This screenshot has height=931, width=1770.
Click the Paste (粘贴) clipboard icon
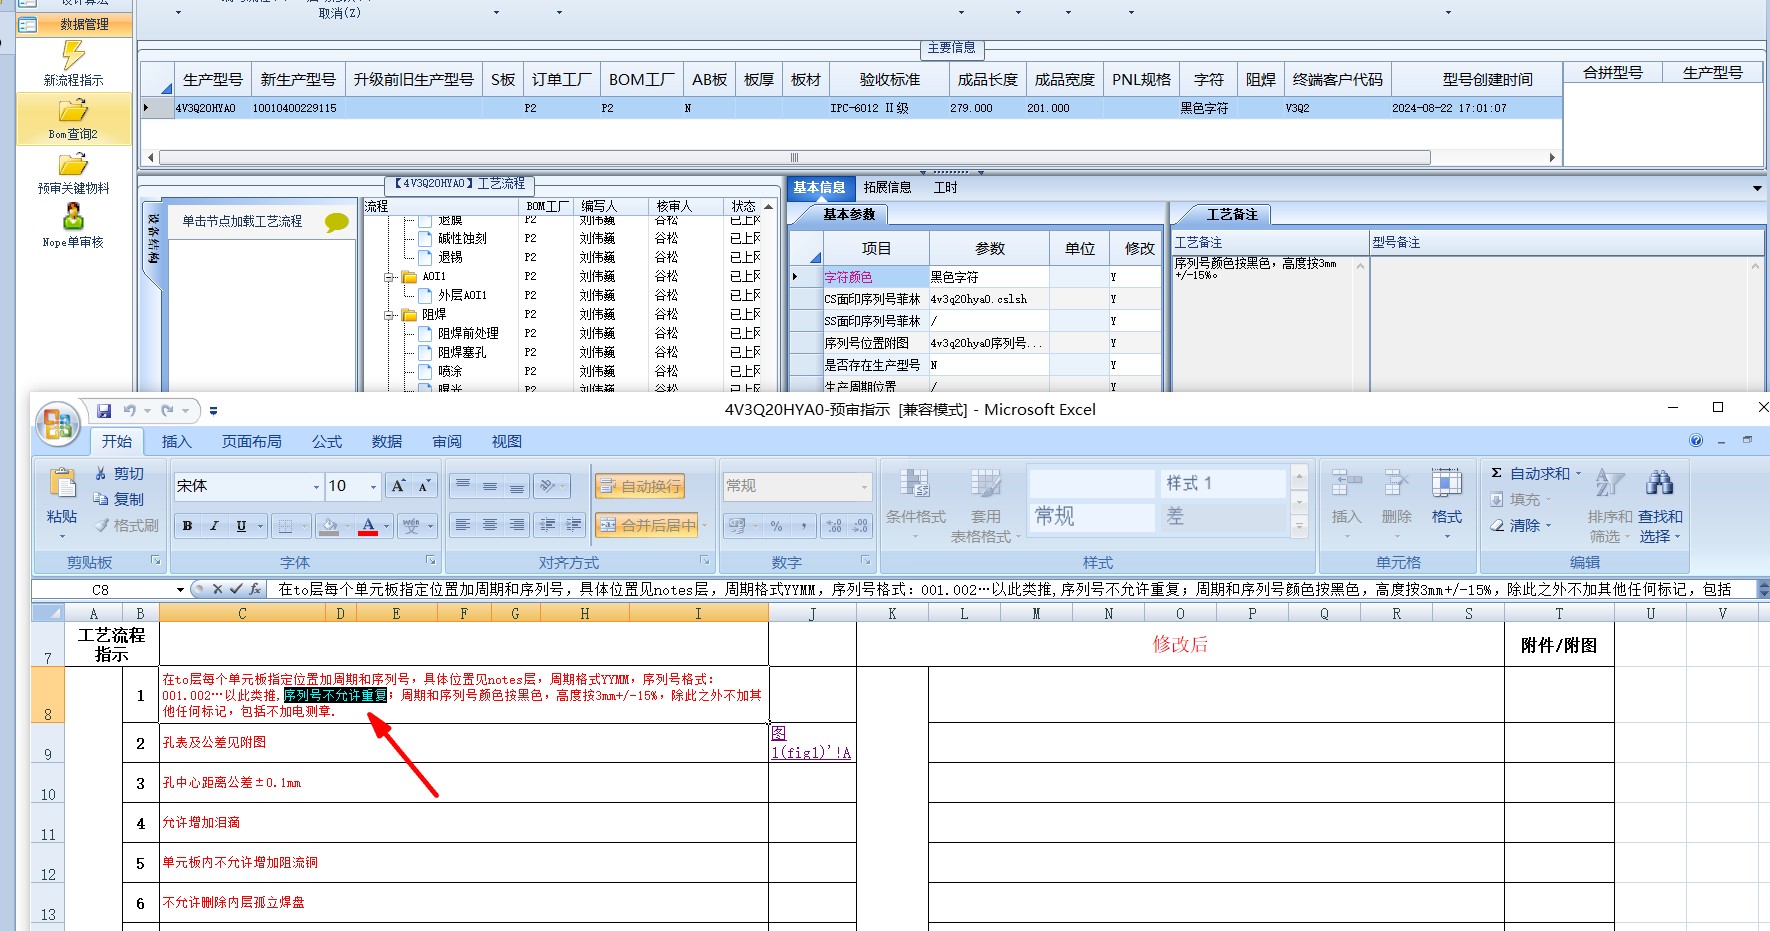pos(62,484)
